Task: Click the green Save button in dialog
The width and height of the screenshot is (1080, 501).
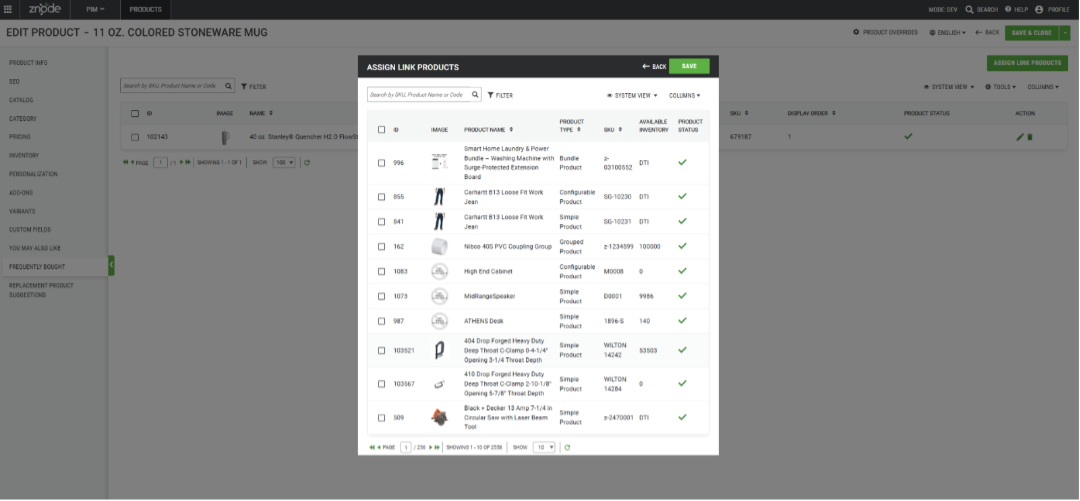Action: coord(689,66)
